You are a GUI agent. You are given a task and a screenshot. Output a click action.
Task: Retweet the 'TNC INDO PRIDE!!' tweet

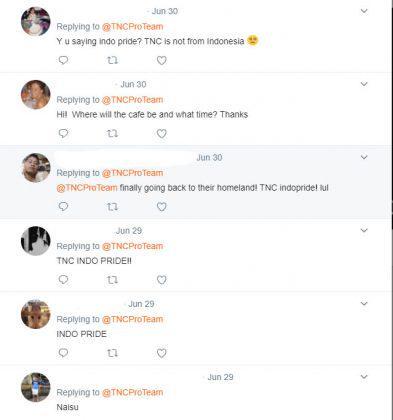[x=112, y=280]
